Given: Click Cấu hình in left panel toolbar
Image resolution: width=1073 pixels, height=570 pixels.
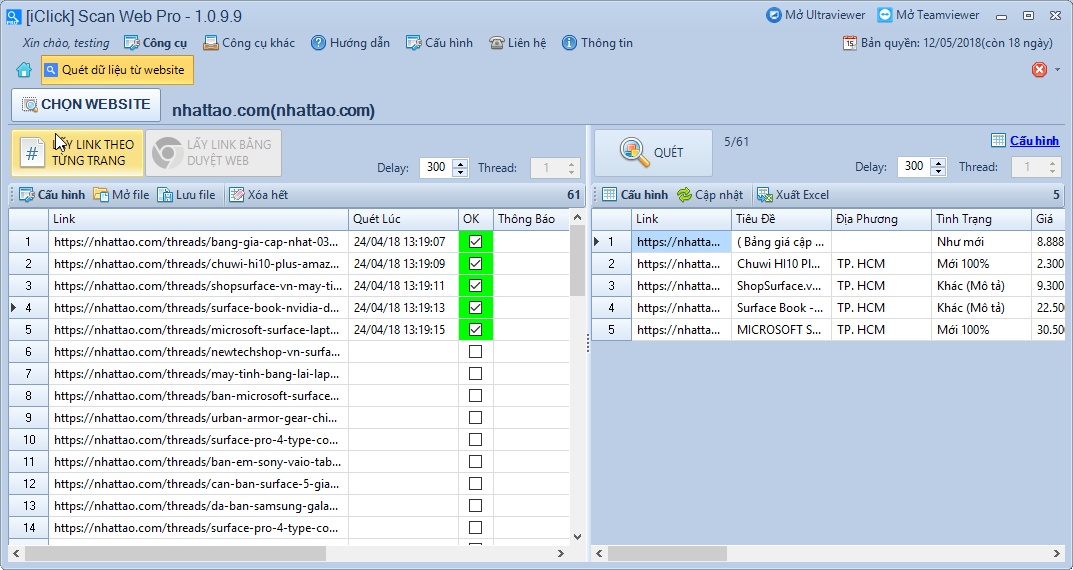Looking at the screenshot, I should 52,195.
